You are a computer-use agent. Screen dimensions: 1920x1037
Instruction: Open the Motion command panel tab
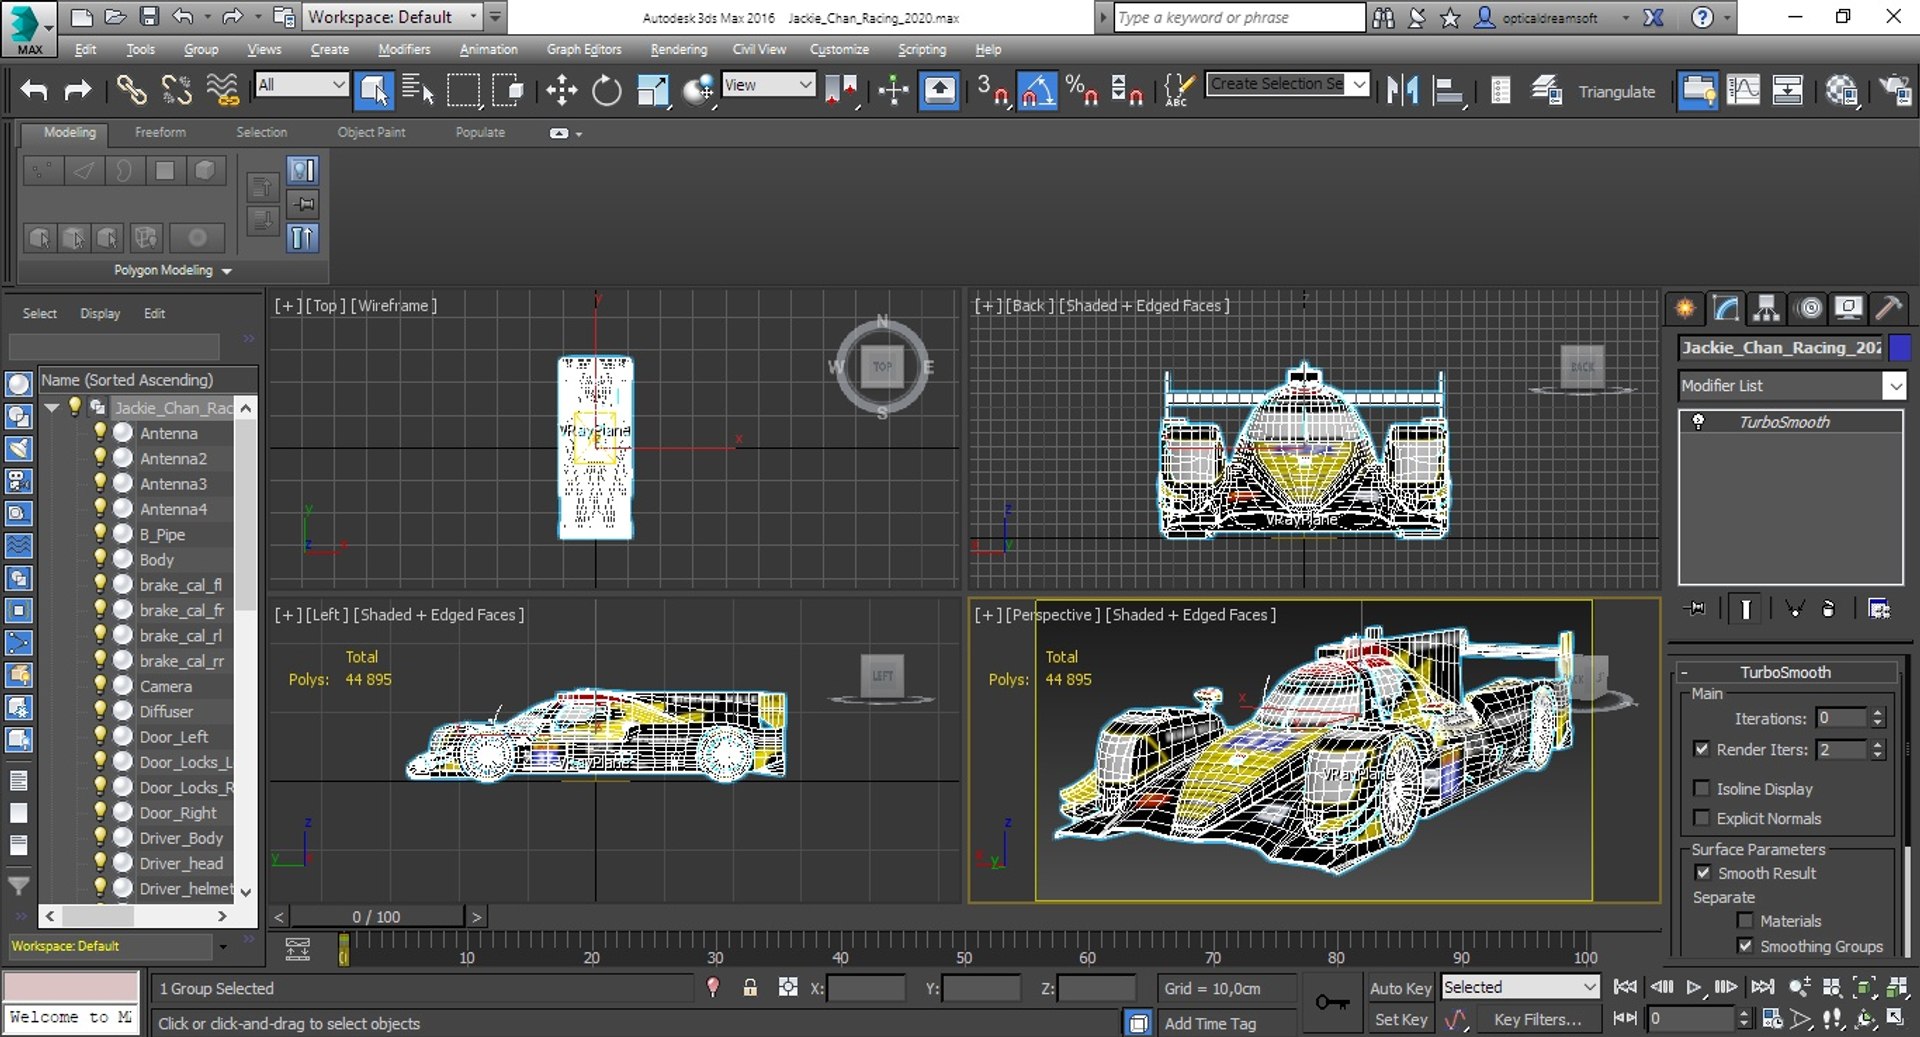point(1809,308)
